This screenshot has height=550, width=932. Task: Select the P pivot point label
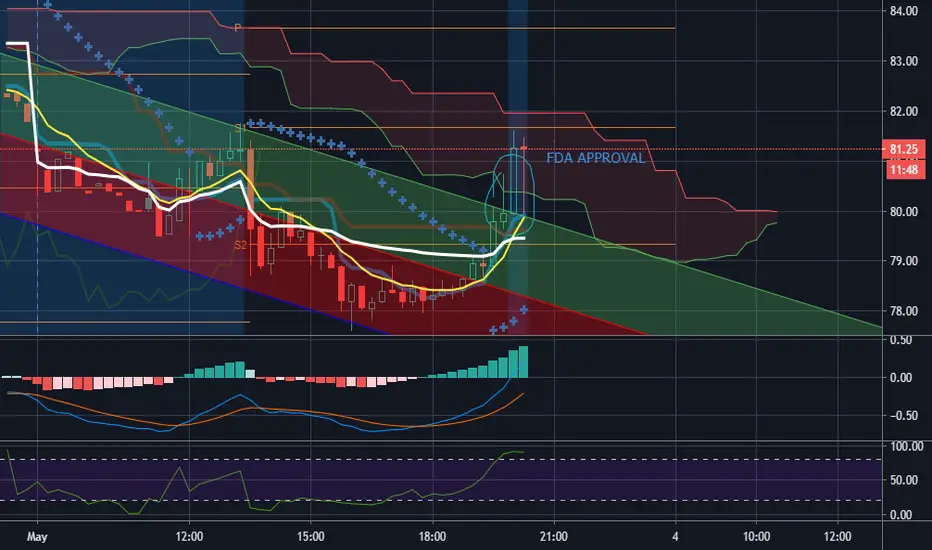pyautogui.click(x=237, y=28)
